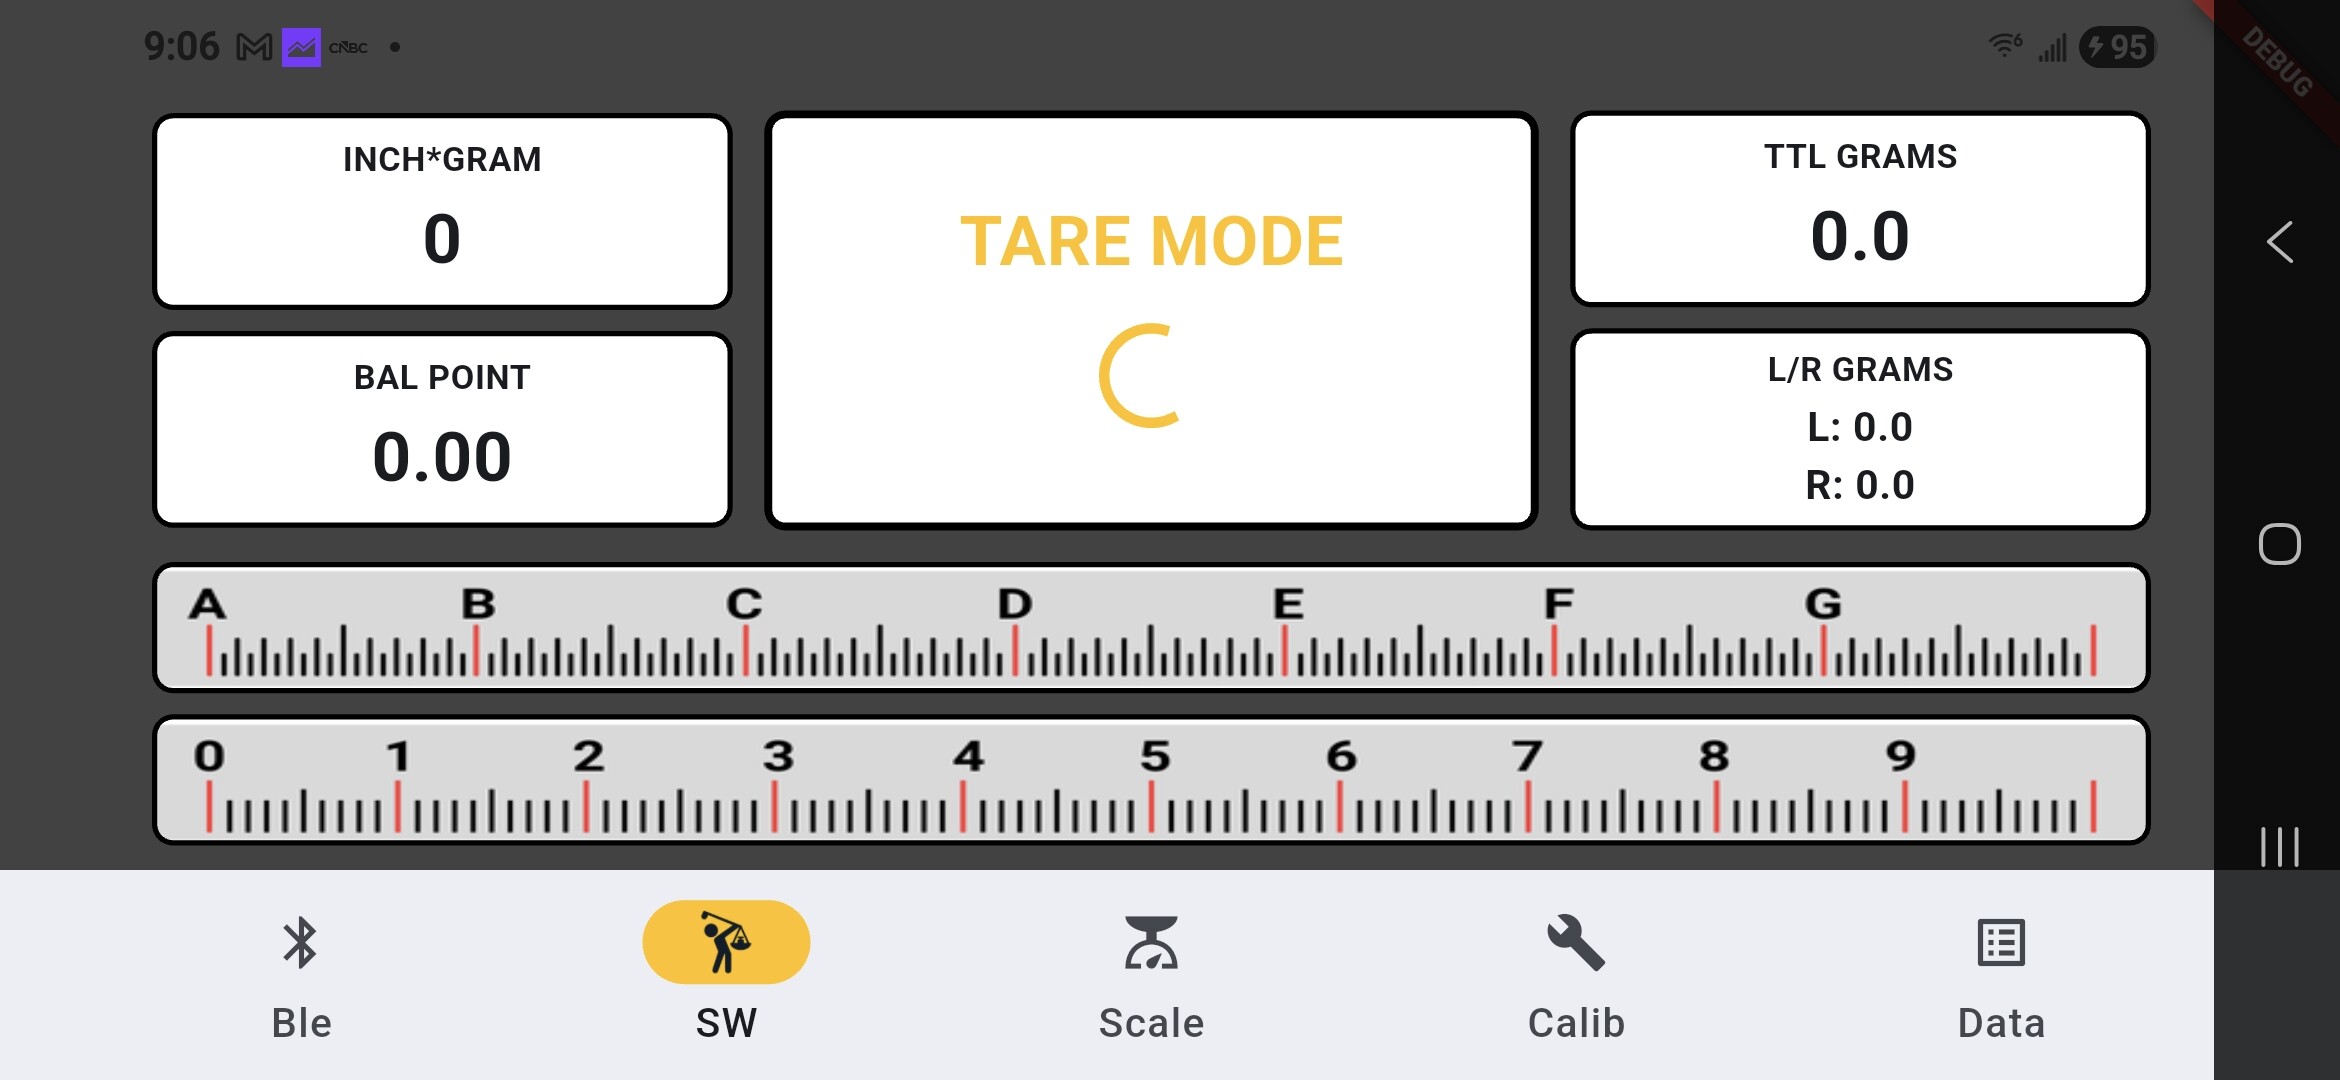
Task: Open the Data list icon
Action: 2001,943
